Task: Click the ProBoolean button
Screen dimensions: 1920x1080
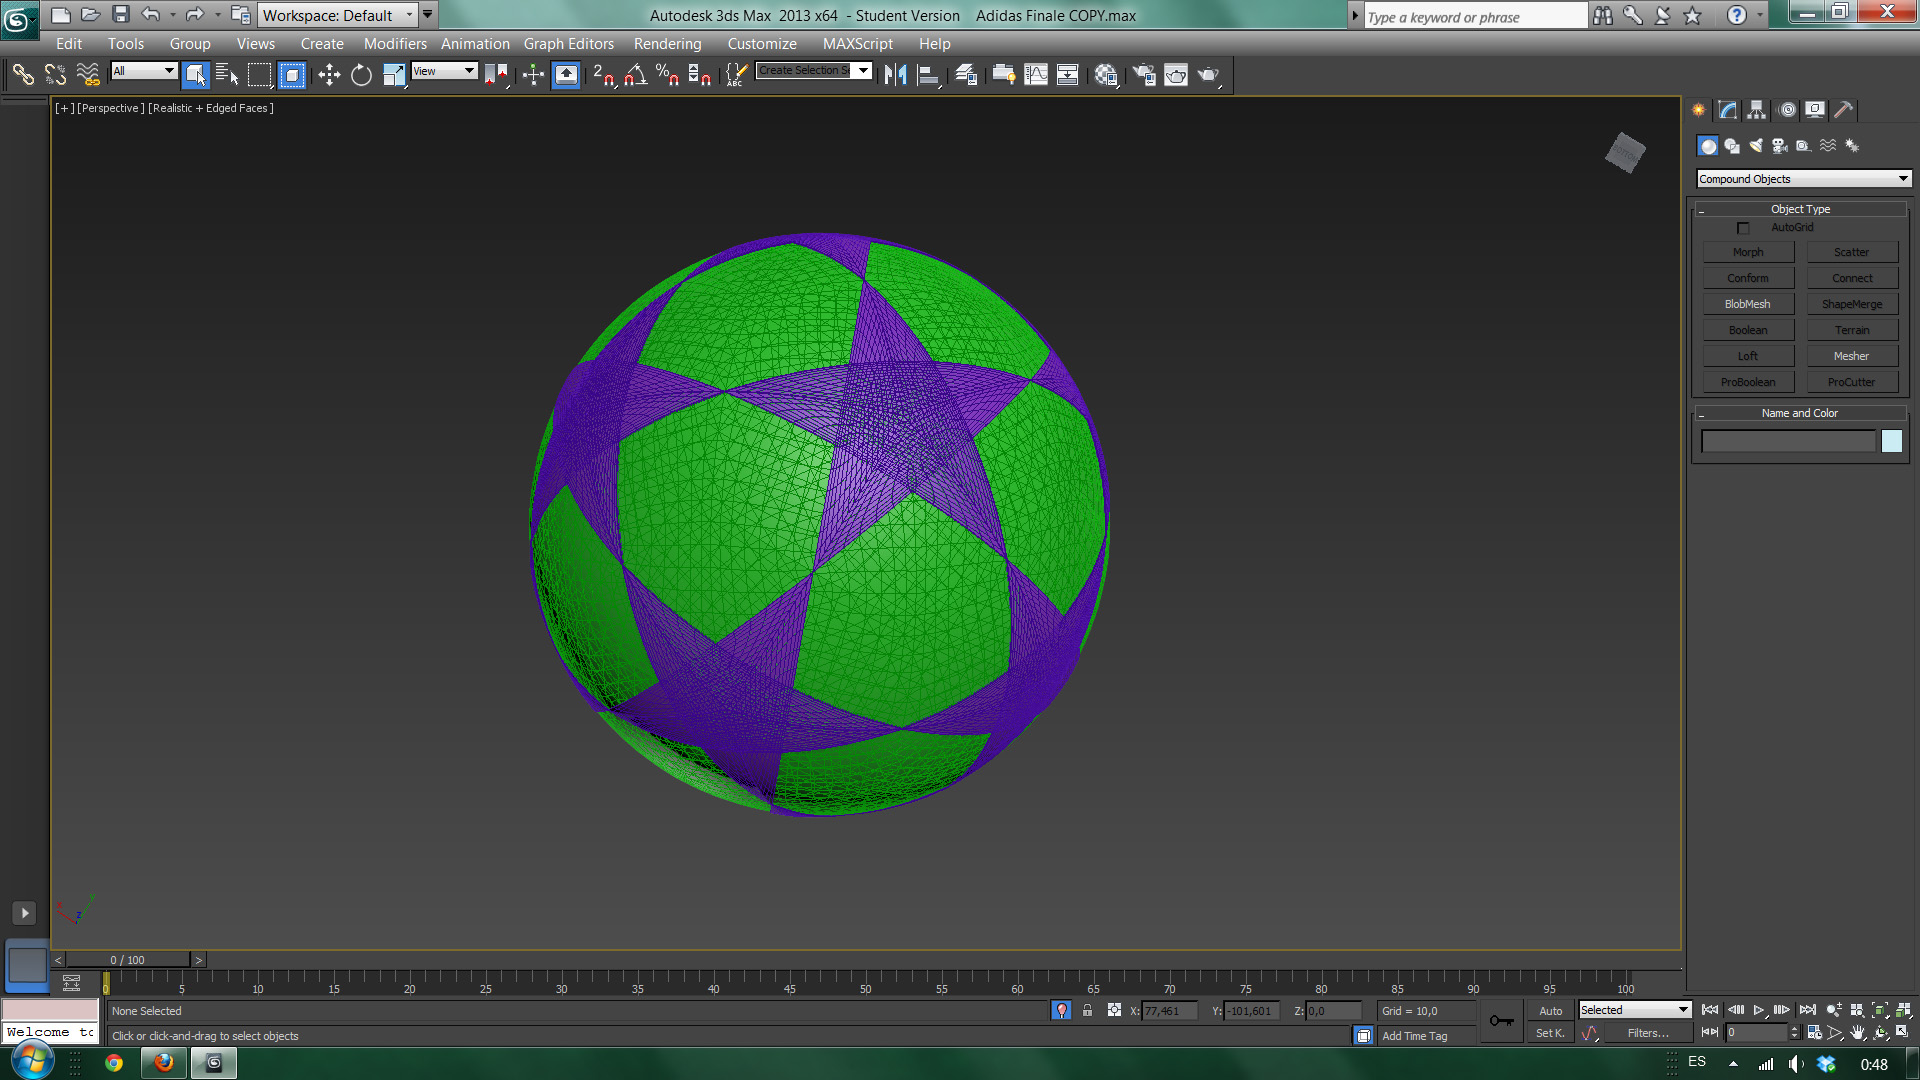Action: tap(1748, 382)
